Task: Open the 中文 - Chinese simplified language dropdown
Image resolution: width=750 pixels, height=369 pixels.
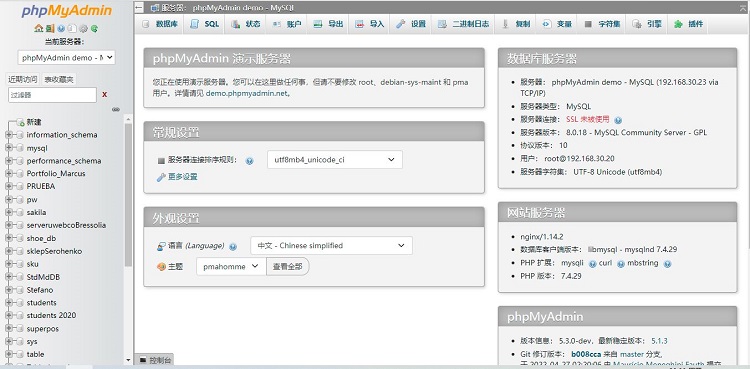Action: 331,246
